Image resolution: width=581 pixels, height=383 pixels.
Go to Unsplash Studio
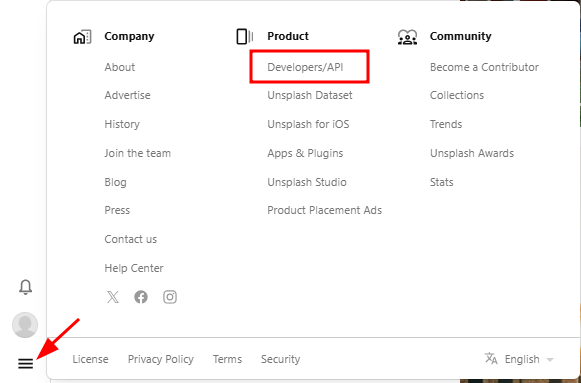[x=307, y=182]
